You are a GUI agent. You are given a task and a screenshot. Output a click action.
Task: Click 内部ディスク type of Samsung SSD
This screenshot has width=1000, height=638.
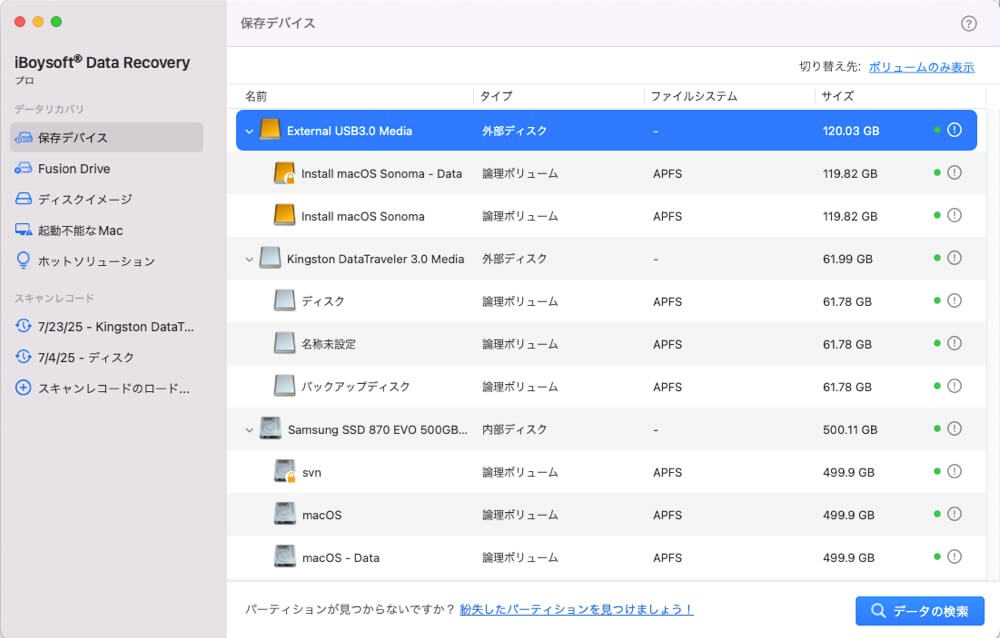(x=514, y=429)
